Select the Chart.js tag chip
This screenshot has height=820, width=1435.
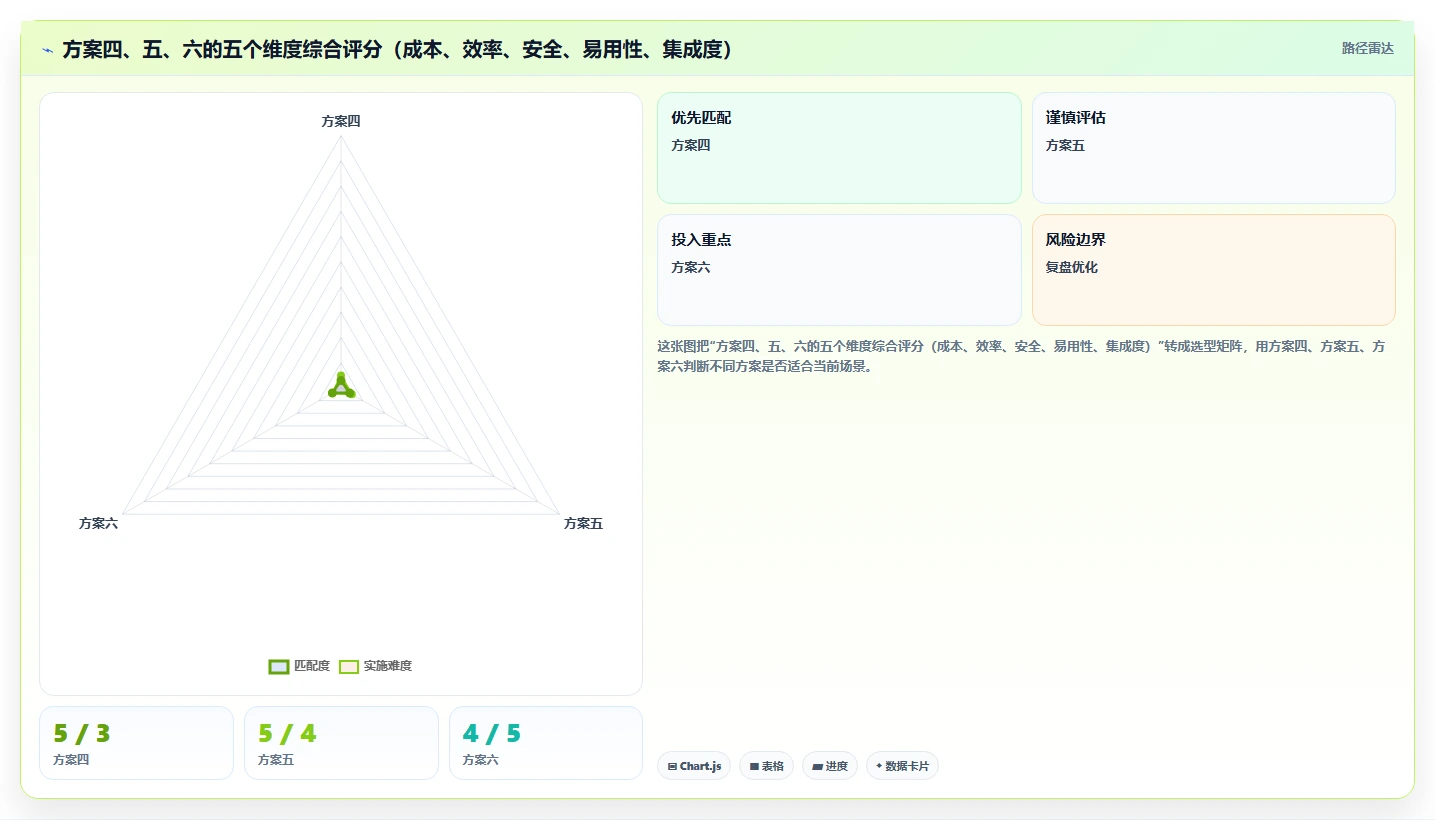[x=694, y=766]
